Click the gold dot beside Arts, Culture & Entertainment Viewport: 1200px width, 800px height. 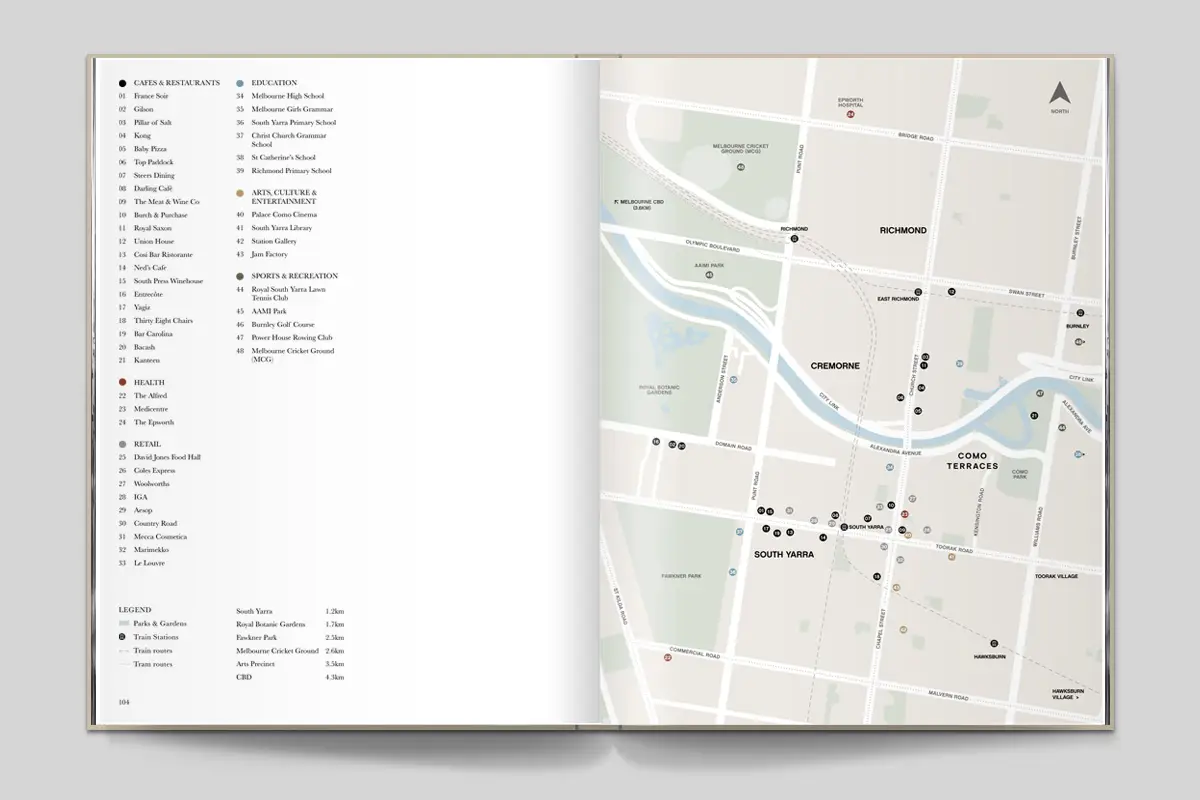pyautogui.click(x=240, y=192)
